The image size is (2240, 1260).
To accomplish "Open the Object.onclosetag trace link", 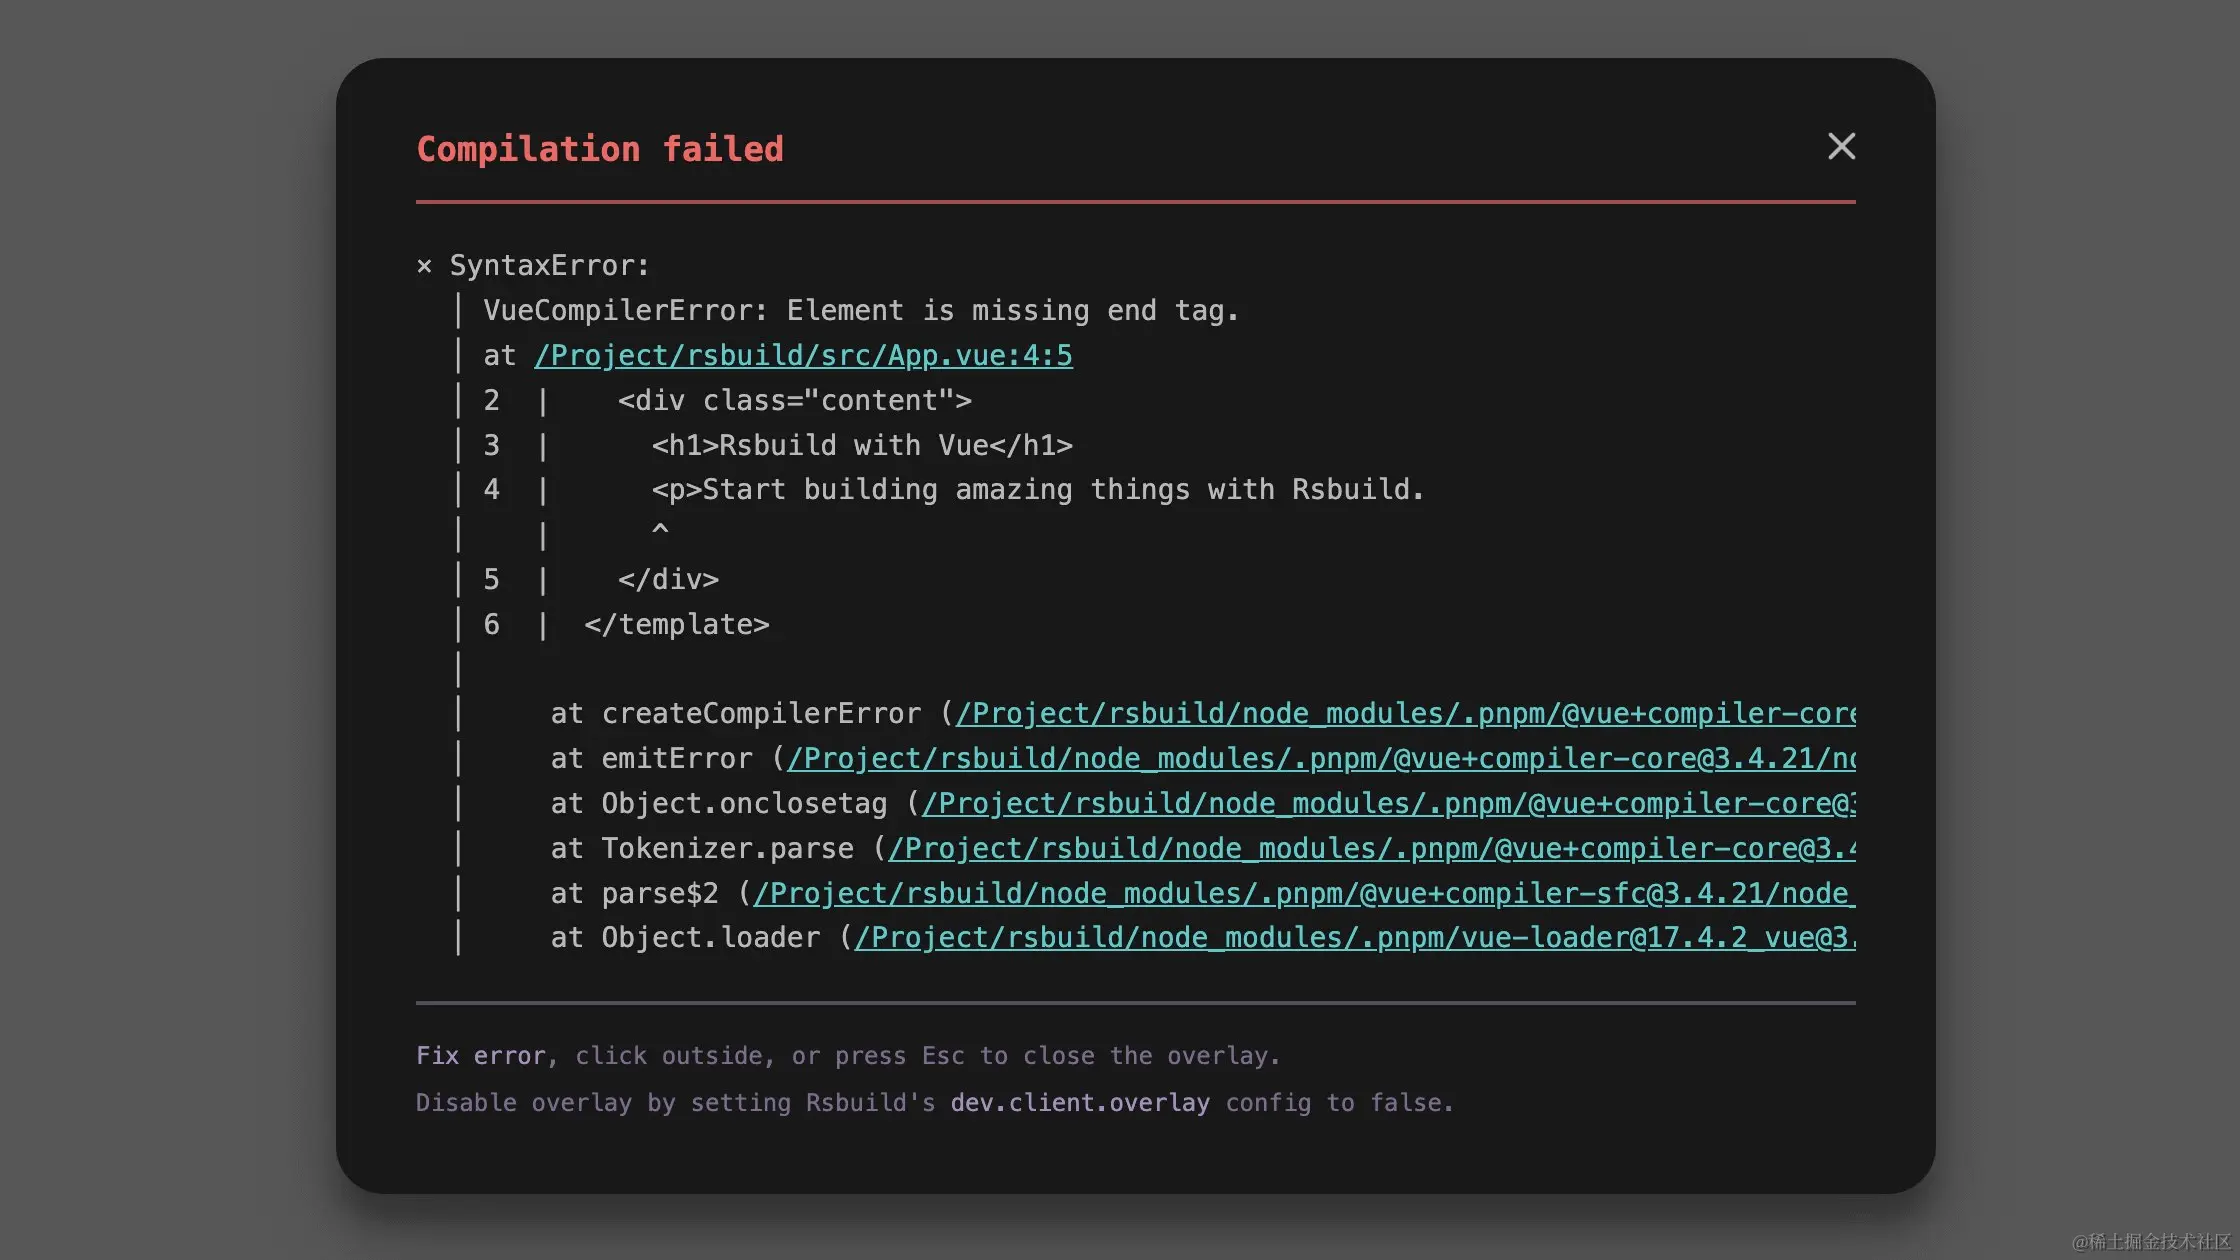I will coord(1390,803).
